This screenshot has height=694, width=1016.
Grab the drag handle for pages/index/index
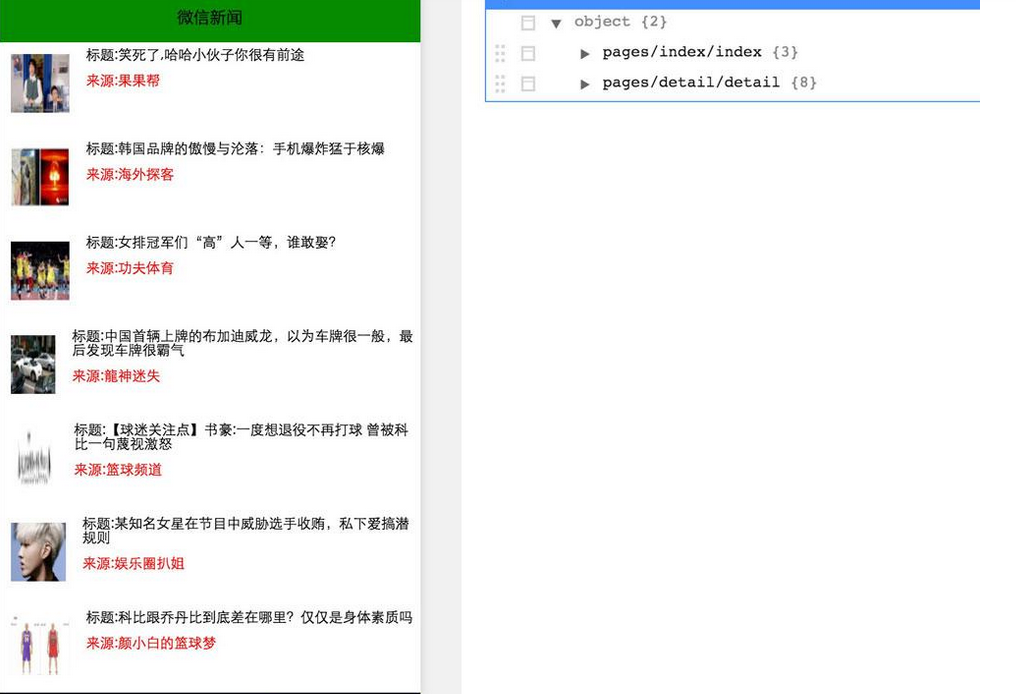click(500, 53)
